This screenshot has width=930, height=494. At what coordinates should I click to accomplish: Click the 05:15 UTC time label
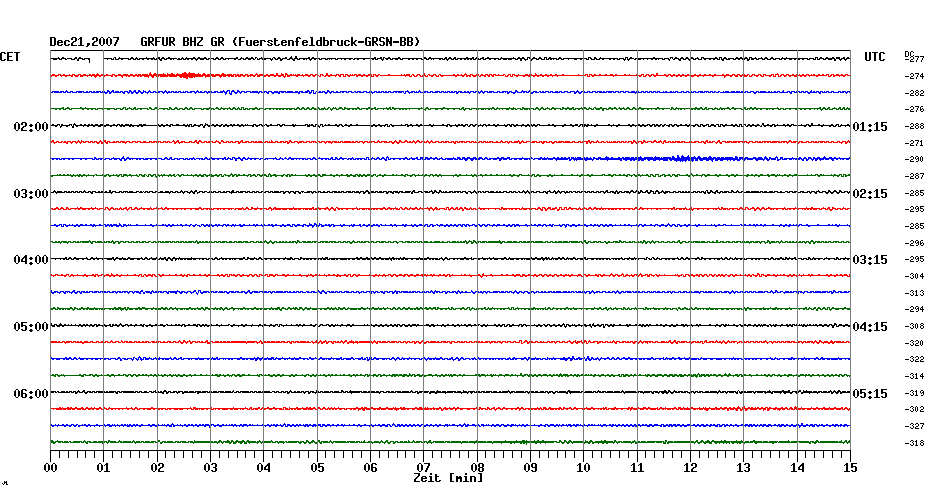pos(870,394)
